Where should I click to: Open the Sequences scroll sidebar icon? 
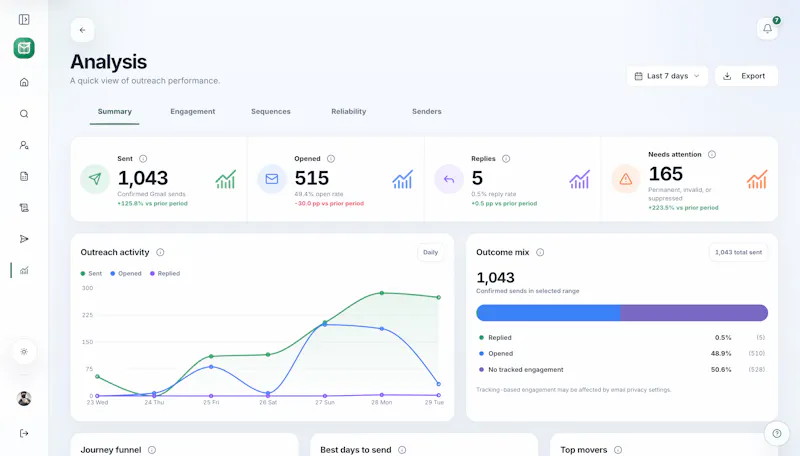tap(24, 208)
